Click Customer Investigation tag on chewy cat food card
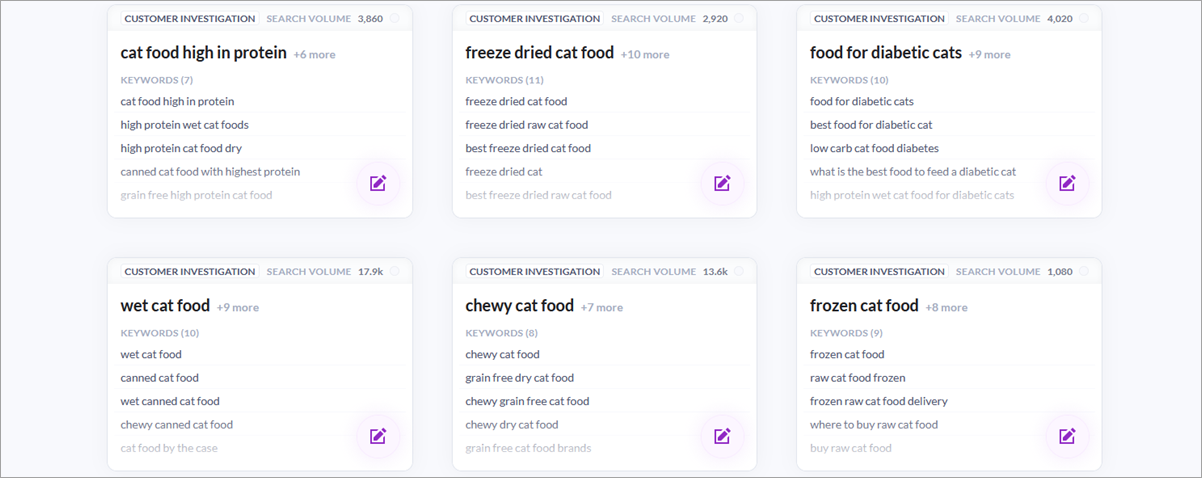This screenshot has height=478, width=1202. point(535,271)
